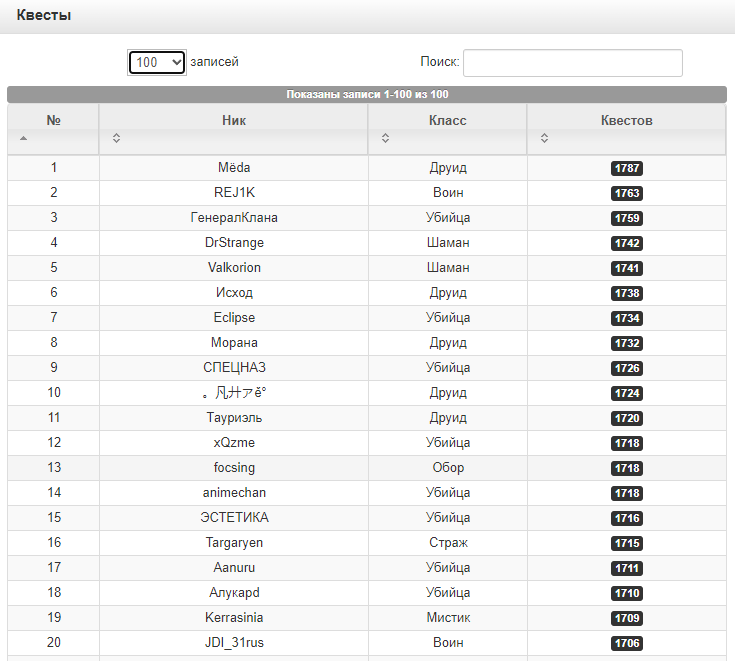Image resolution: width=735 pixels, height=661 pixels.
Task: Click the 1742 badge in DrStrange row
Action: [x=626, y=244]
